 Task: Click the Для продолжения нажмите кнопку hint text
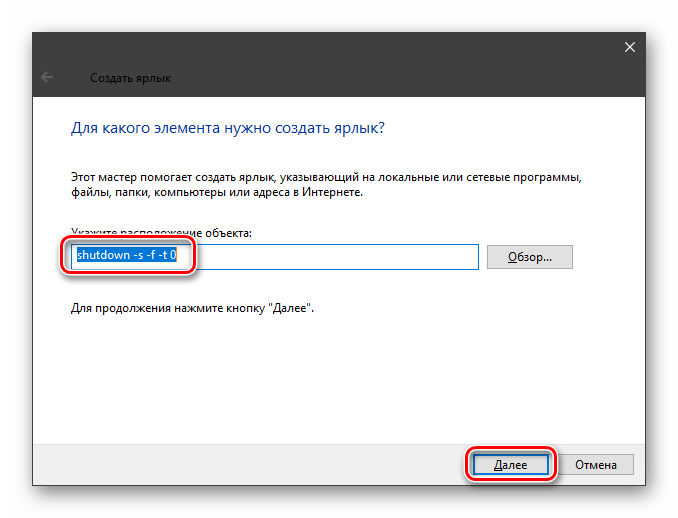coord(192,308)
